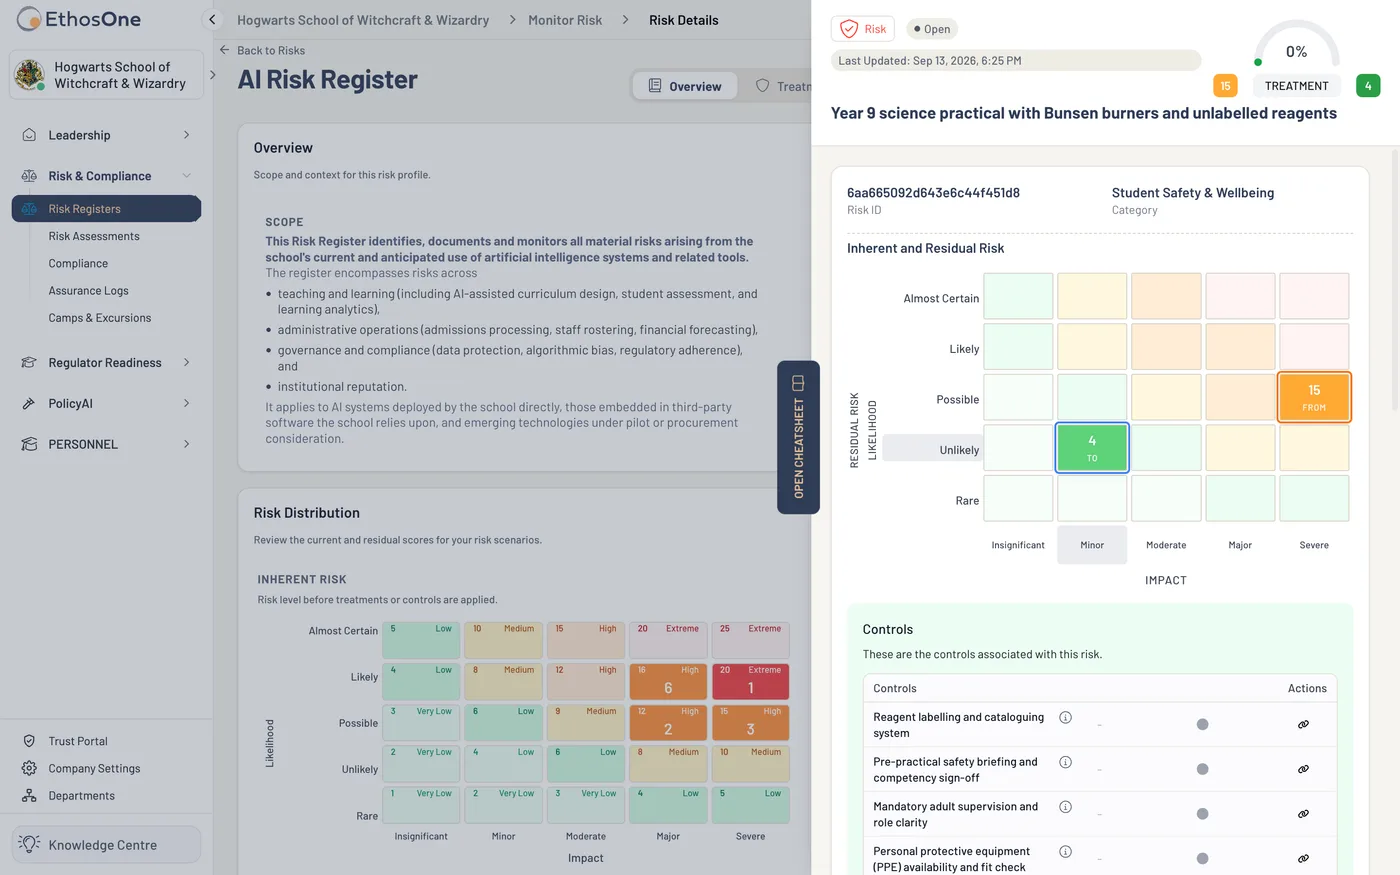
Task: Switch to the Treatment tab
Action: tap(783, 86)
